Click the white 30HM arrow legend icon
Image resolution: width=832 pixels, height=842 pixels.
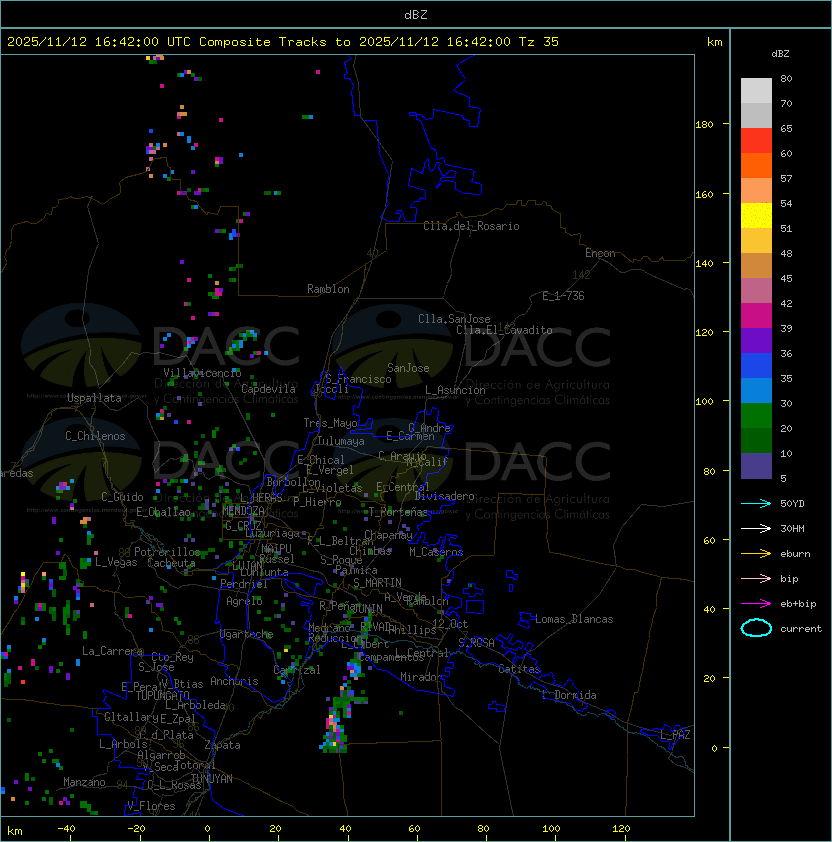(756, 528)
